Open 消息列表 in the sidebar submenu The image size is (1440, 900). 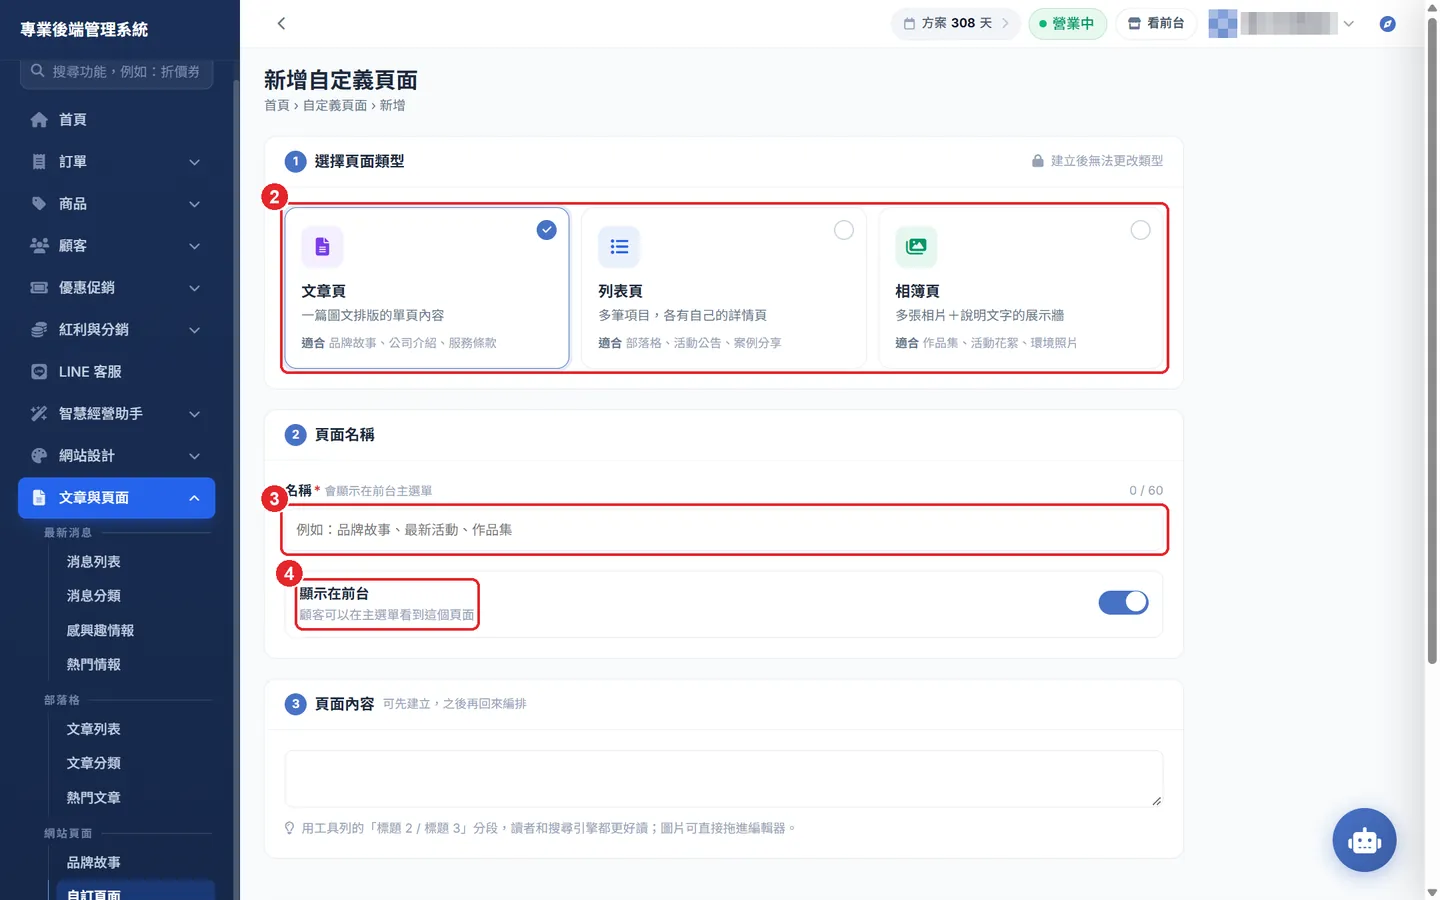point(93,562)
